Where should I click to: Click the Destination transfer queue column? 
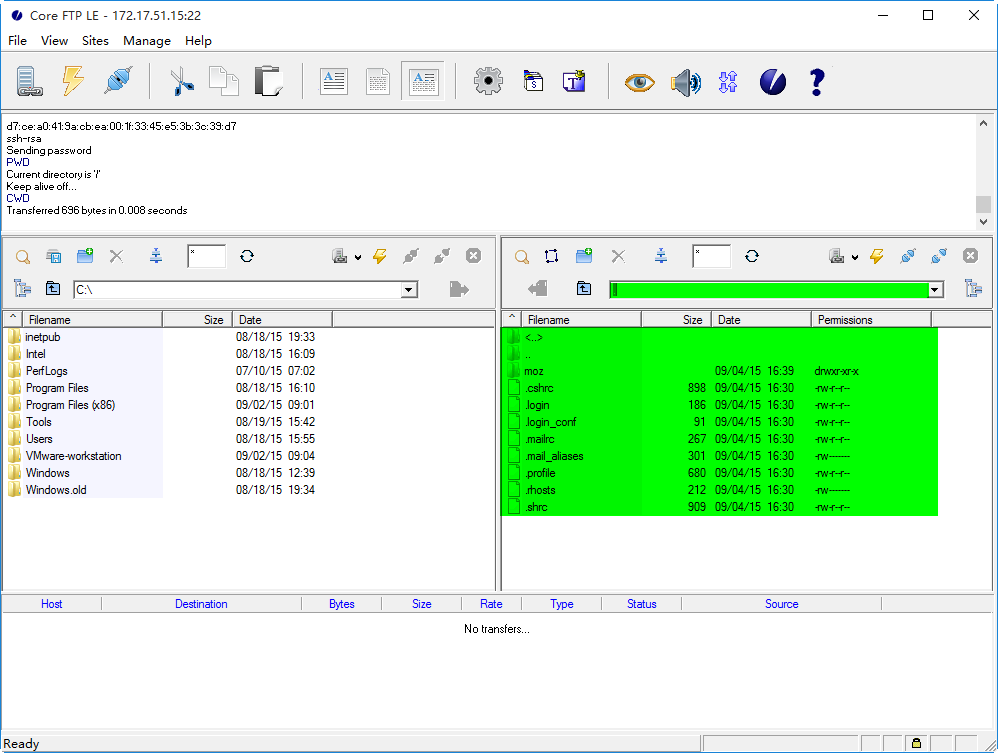tap(201, 604)
